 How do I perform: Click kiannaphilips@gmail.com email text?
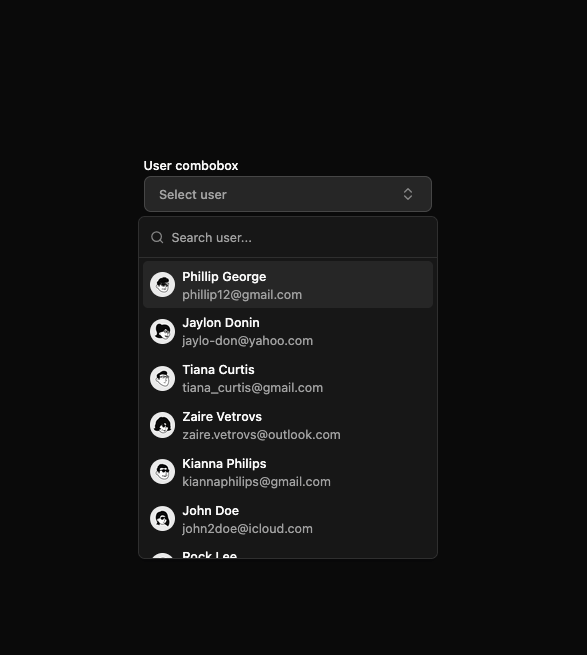tap(256, 482)
